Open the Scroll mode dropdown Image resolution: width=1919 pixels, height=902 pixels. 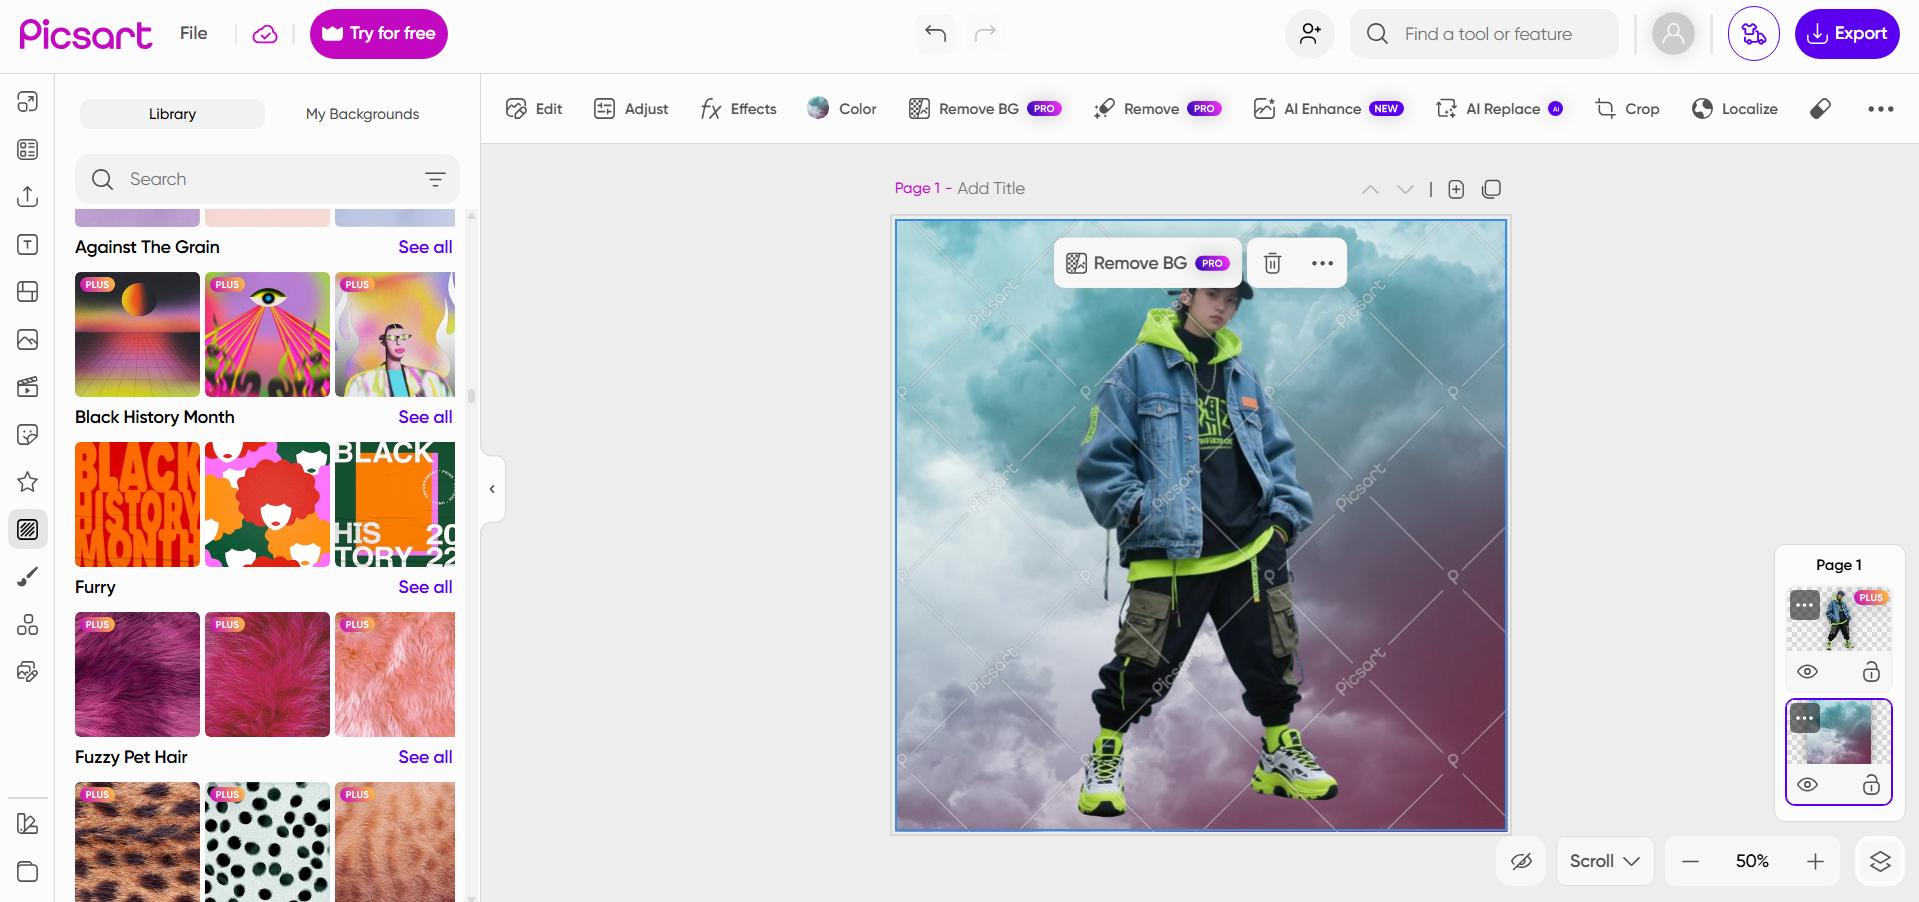pyautogui.click(x=1604, y=861)
